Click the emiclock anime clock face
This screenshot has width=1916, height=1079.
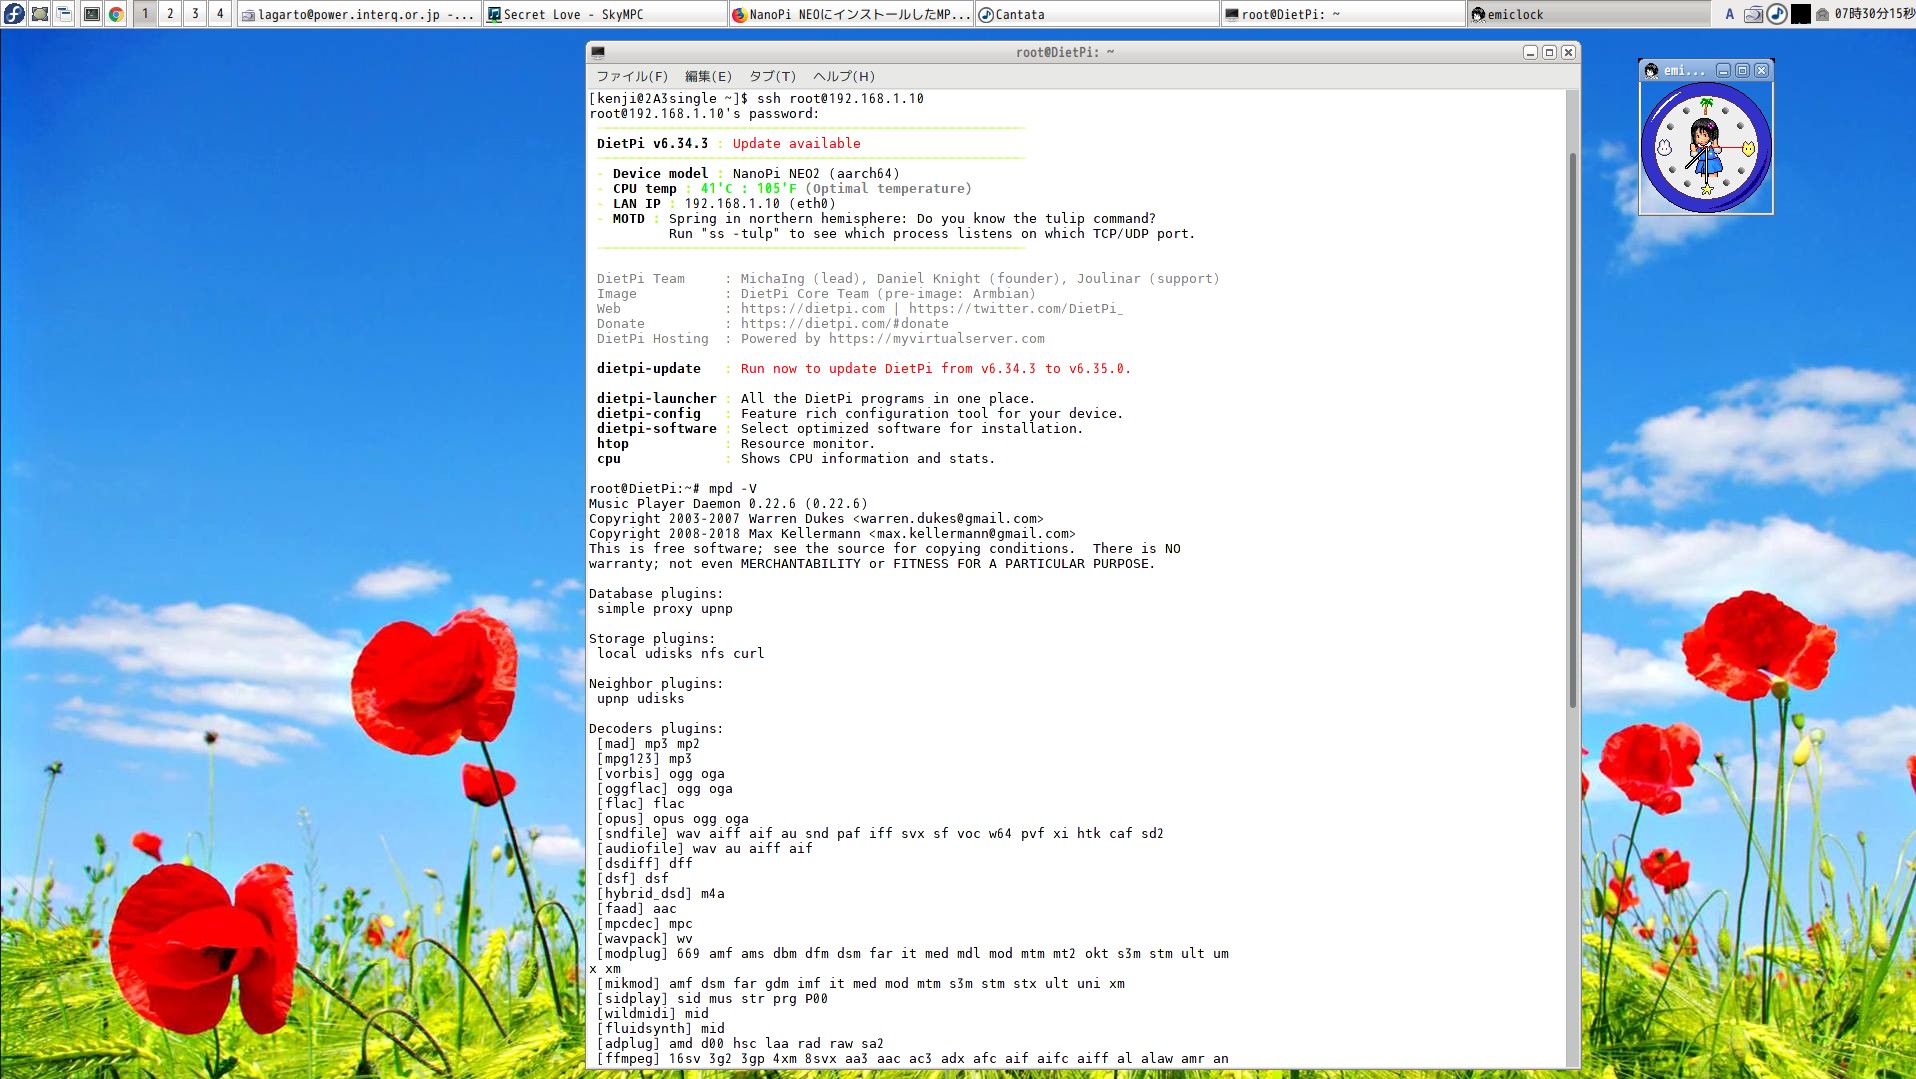(1707, 148)
